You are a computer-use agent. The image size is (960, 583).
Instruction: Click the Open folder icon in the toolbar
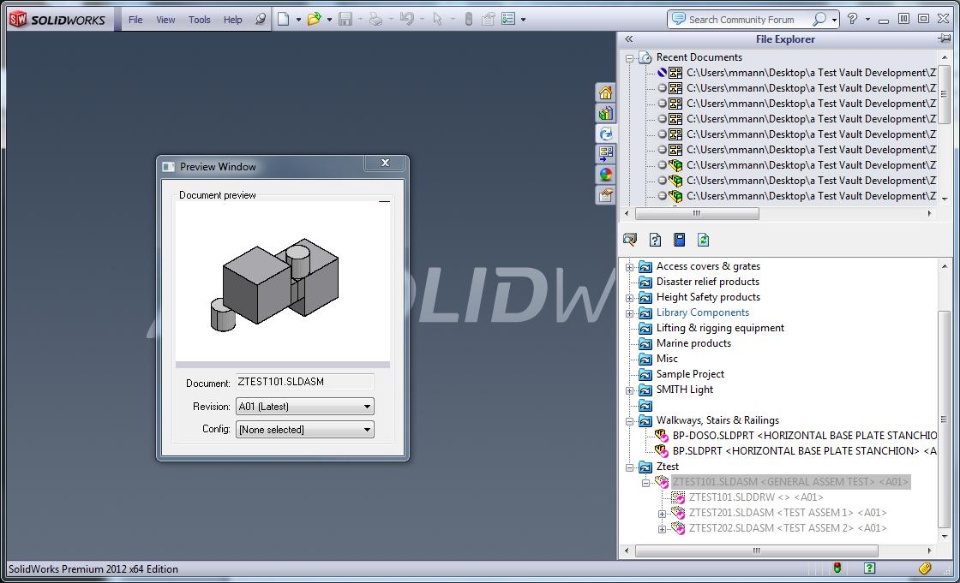(x=314, y=20)
